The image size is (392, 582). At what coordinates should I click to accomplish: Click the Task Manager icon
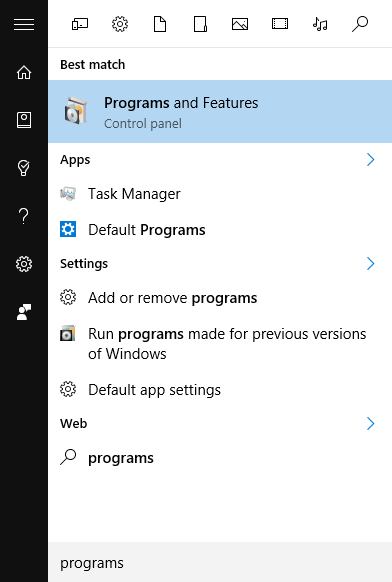tap(68, 194)
